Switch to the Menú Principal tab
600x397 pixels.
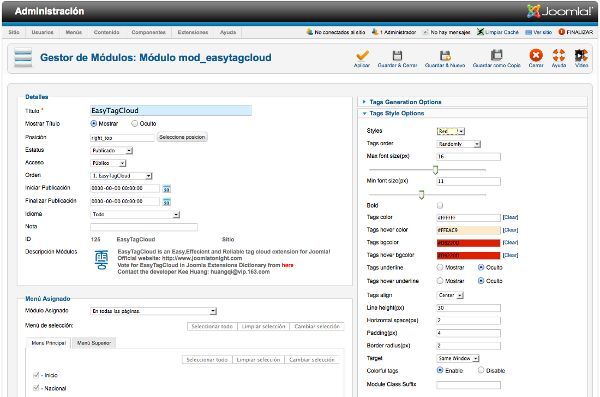coord(49,343)
